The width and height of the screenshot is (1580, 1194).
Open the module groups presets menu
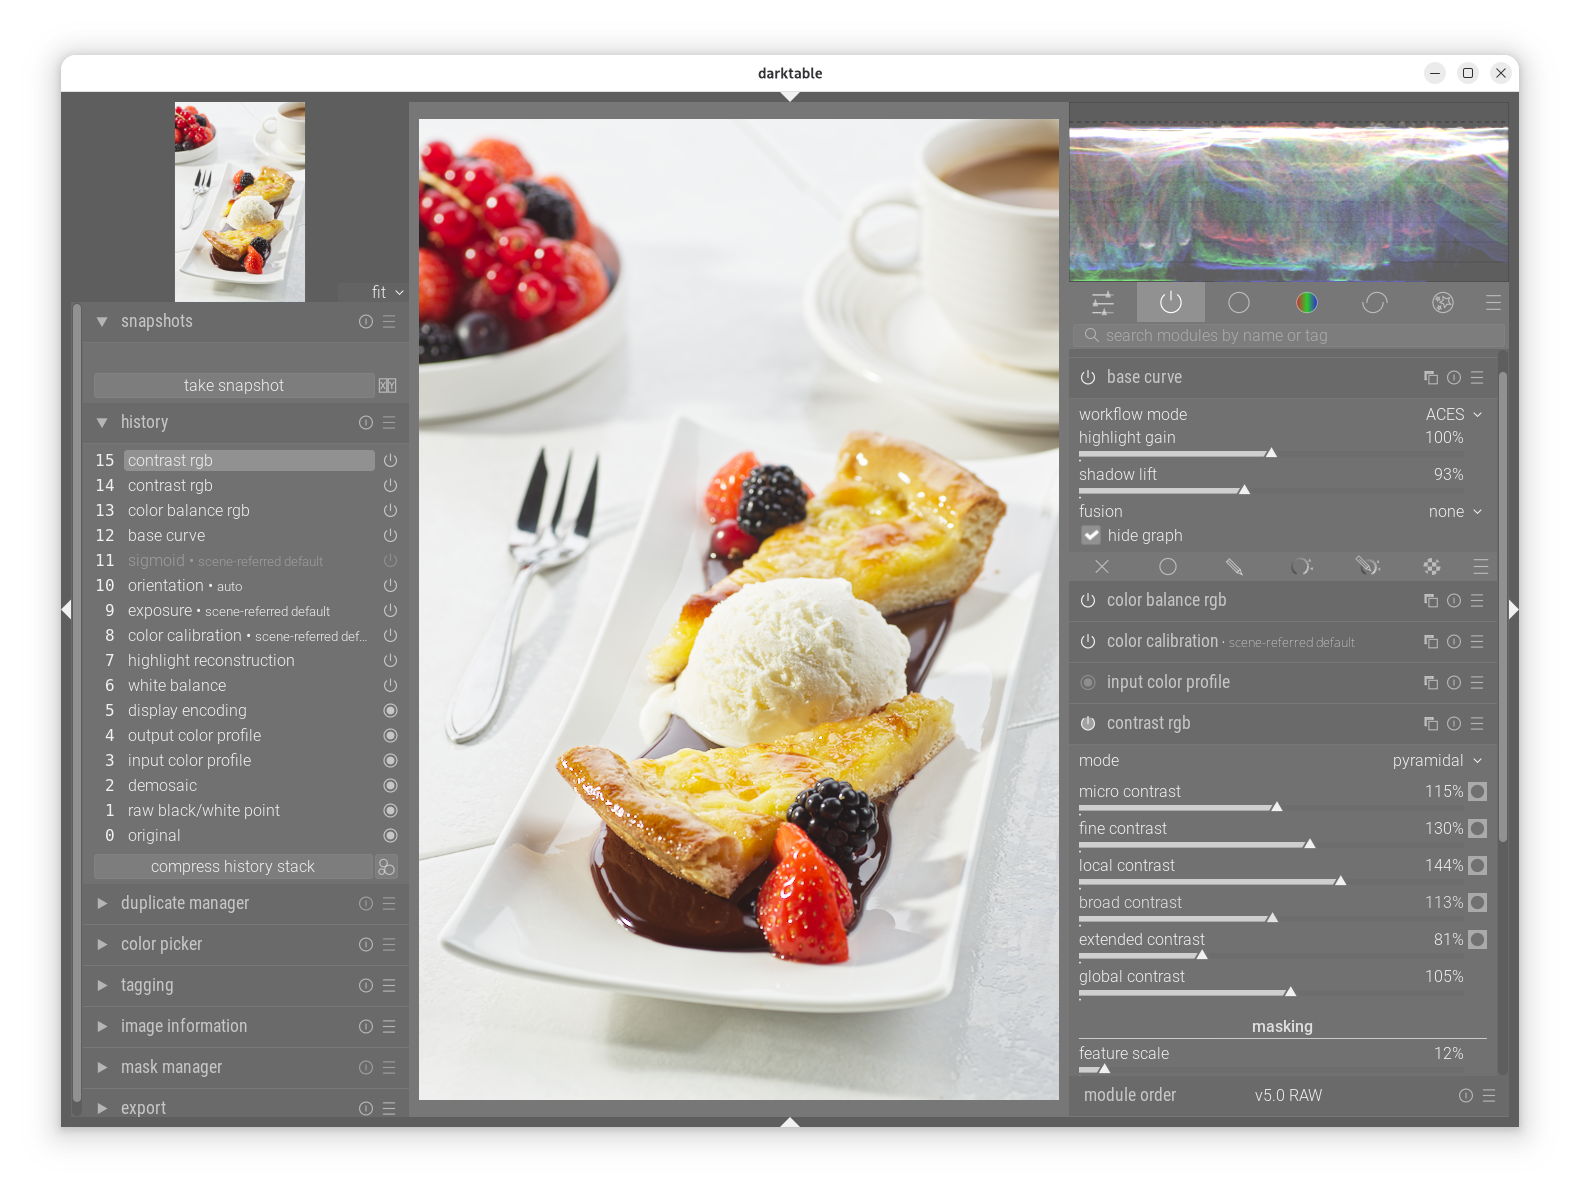1493,302
